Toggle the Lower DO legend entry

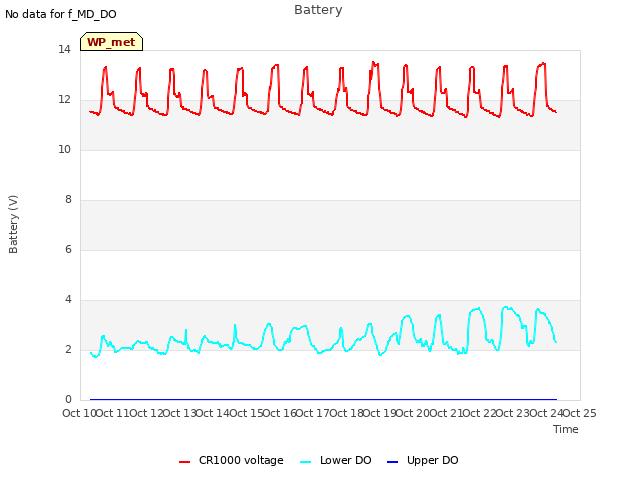[x=336, y=460]
